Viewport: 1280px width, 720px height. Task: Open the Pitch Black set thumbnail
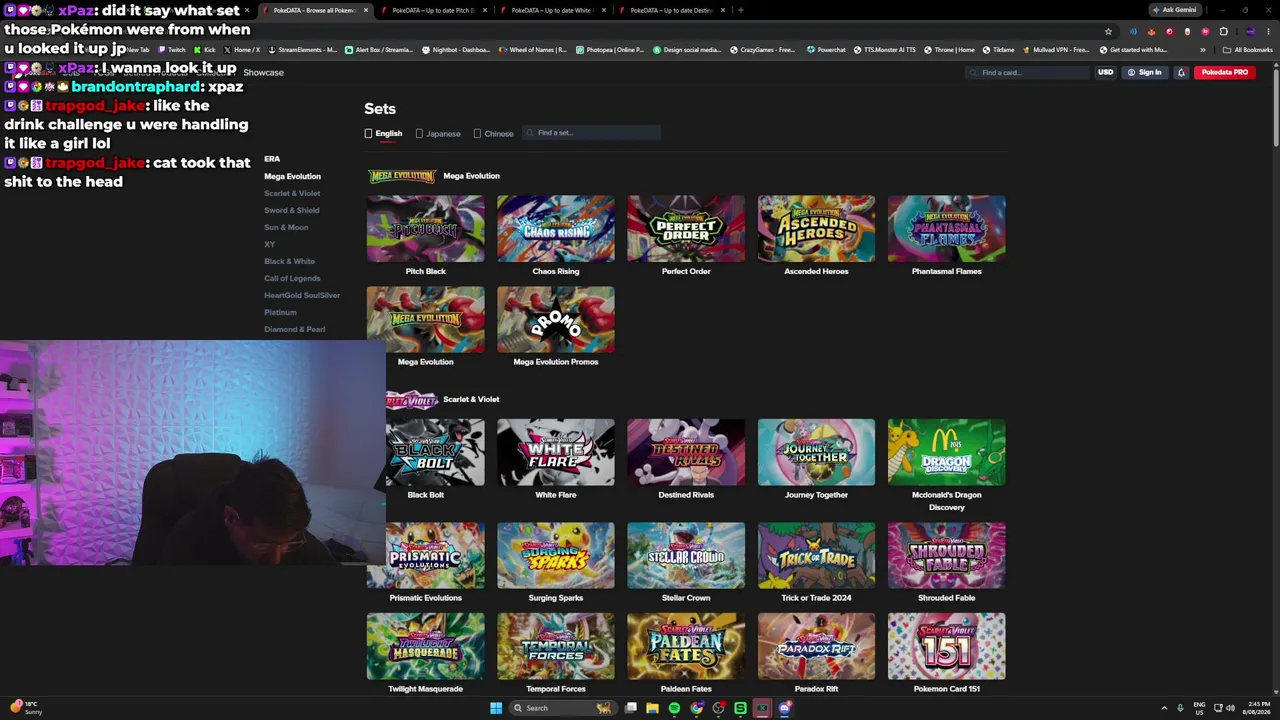(425, 229)
